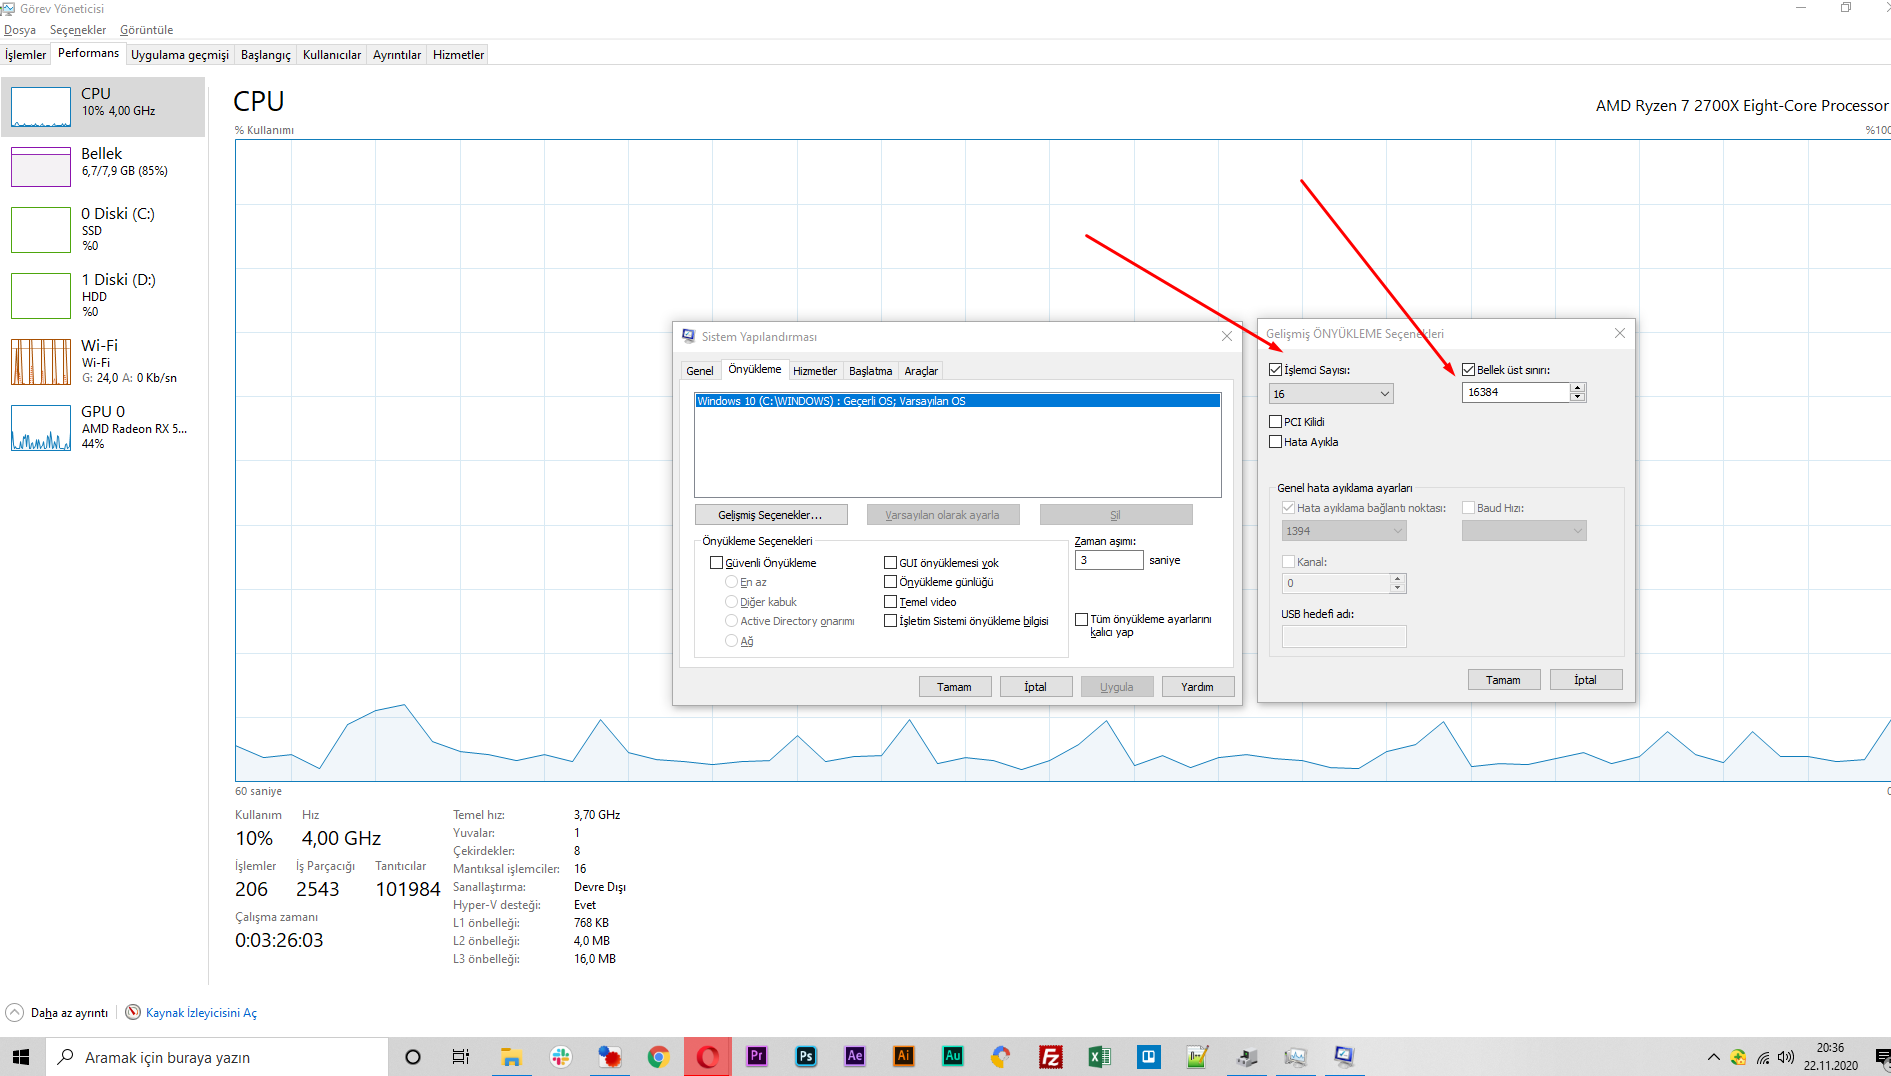Select 1 Diski (D:) HDD in the sidebar

click(103, 295)
